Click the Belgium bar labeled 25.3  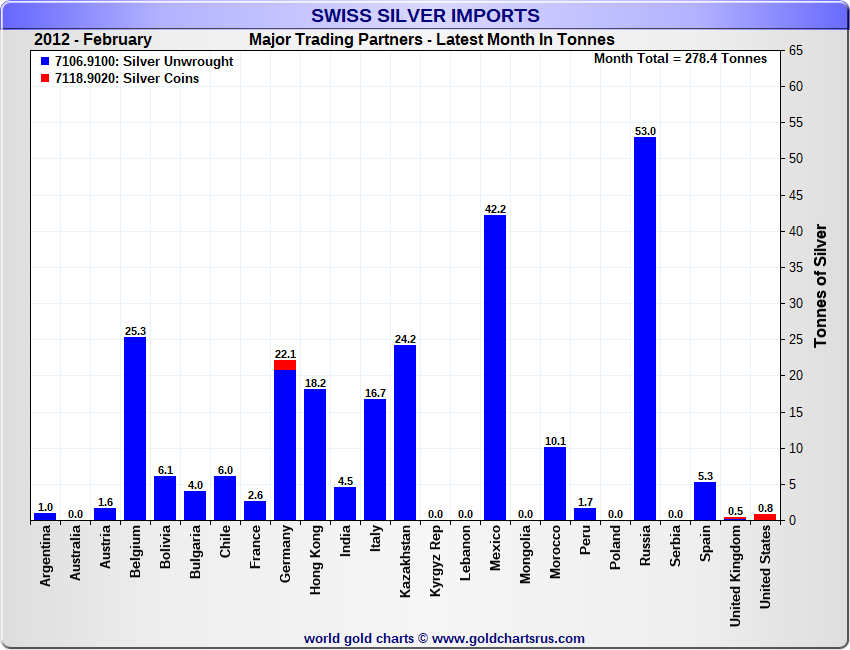pos(135,430)
